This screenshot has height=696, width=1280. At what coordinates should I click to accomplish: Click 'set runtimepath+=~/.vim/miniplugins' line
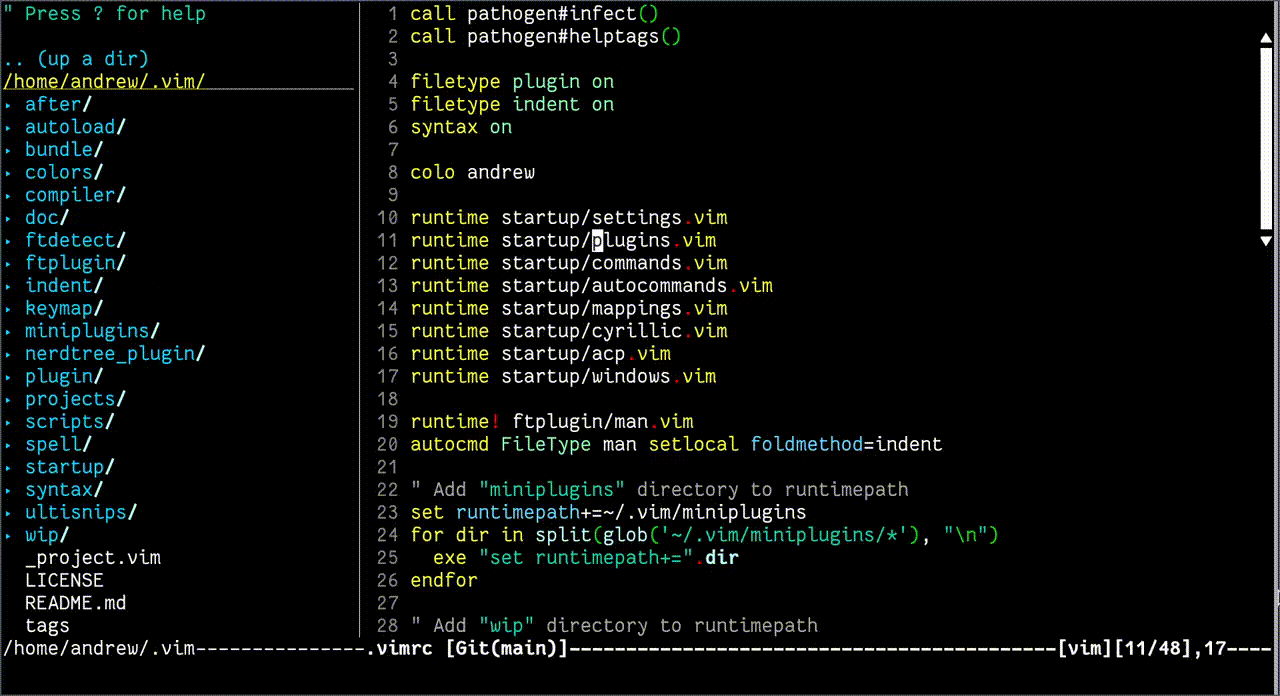609,512
